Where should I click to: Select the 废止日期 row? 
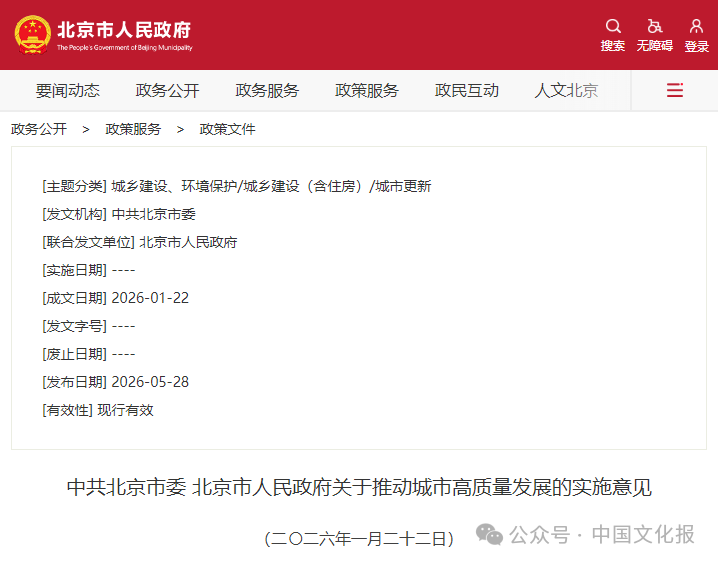(x=89, y=354)
